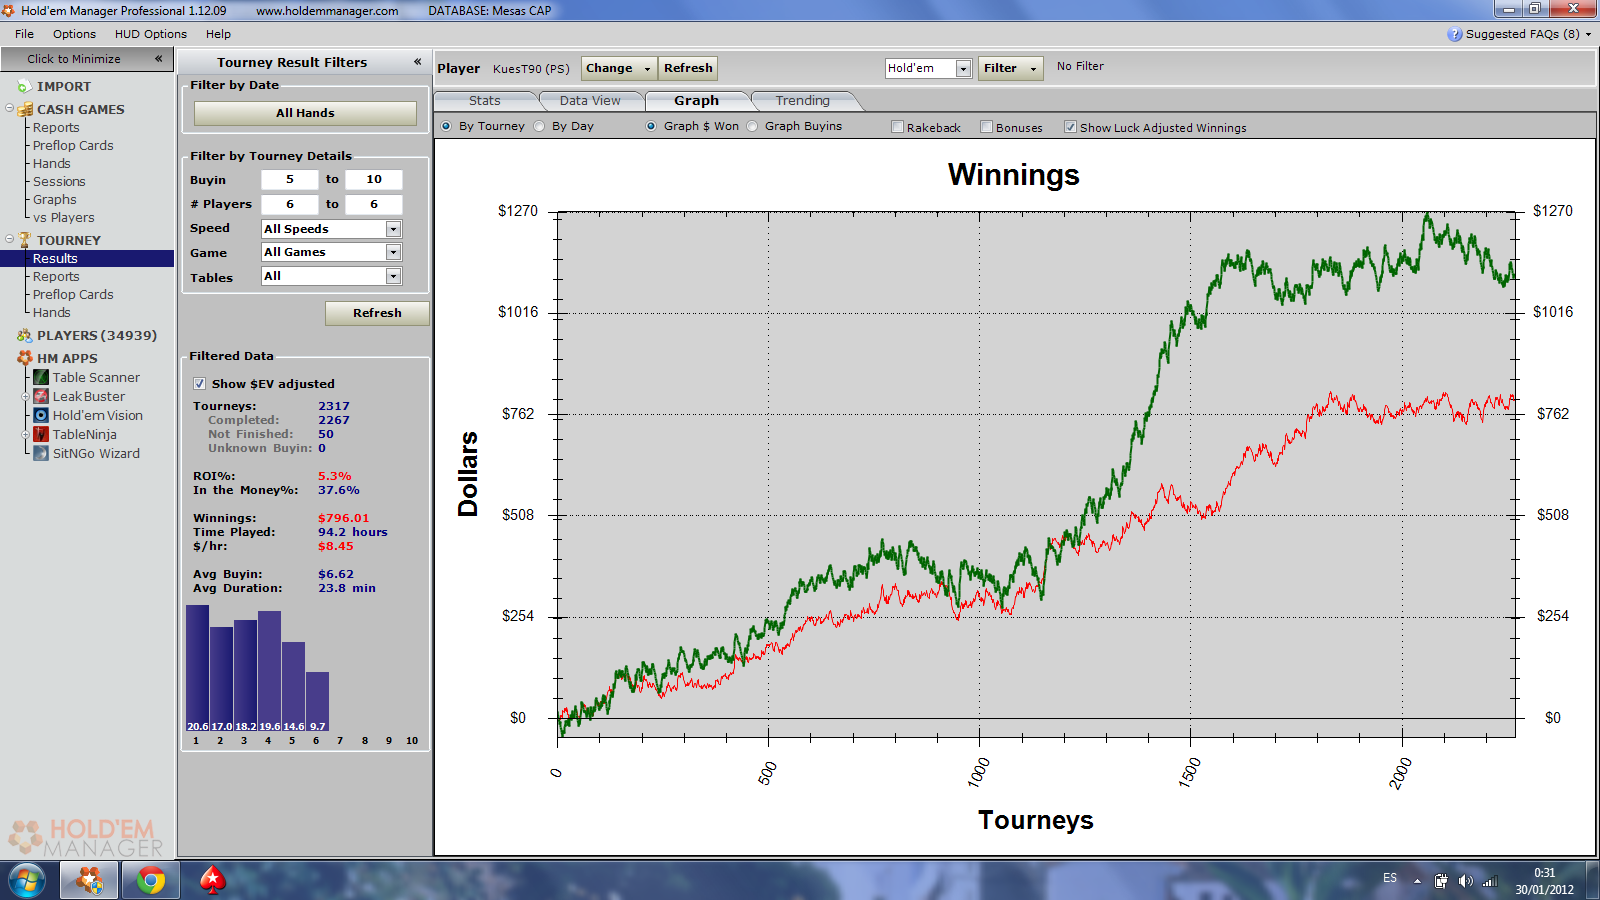Open the TableNinja app icon
The width and height of the screenshot is (1600, 900).
coord(41,434)
